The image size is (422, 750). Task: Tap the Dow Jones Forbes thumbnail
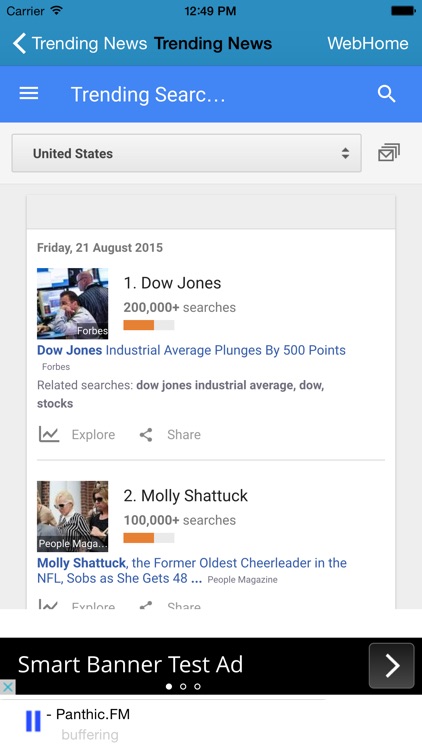73,303
